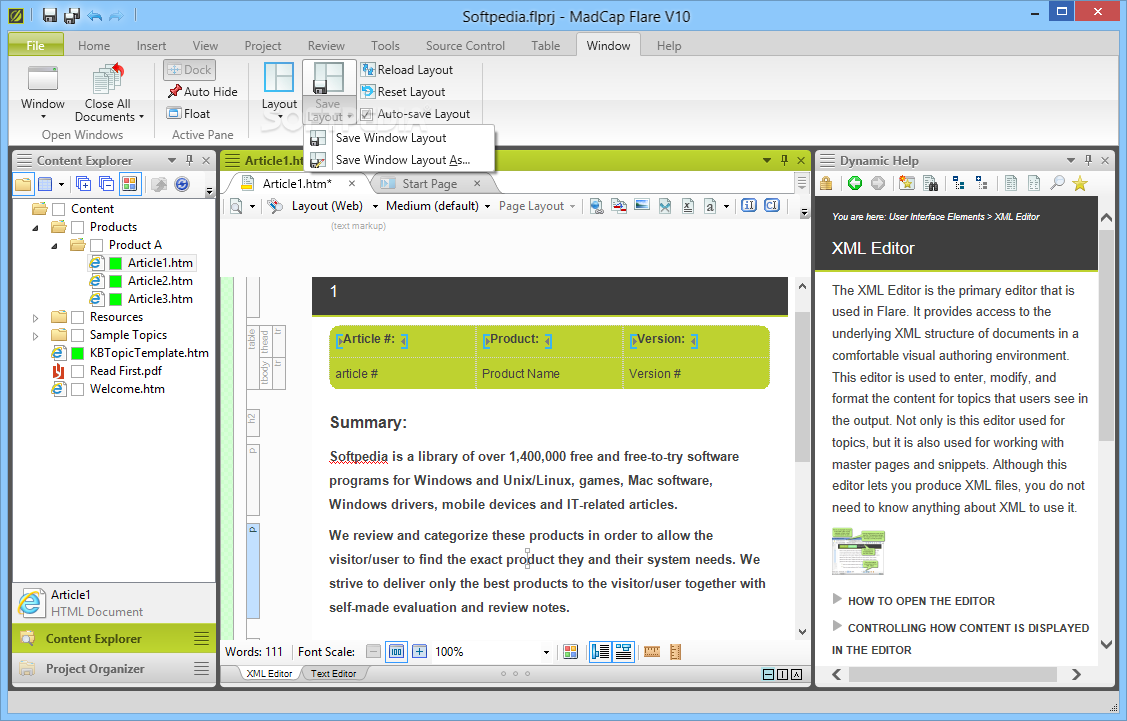
Task: Check the Products folder checkbox
Action: 78,226
